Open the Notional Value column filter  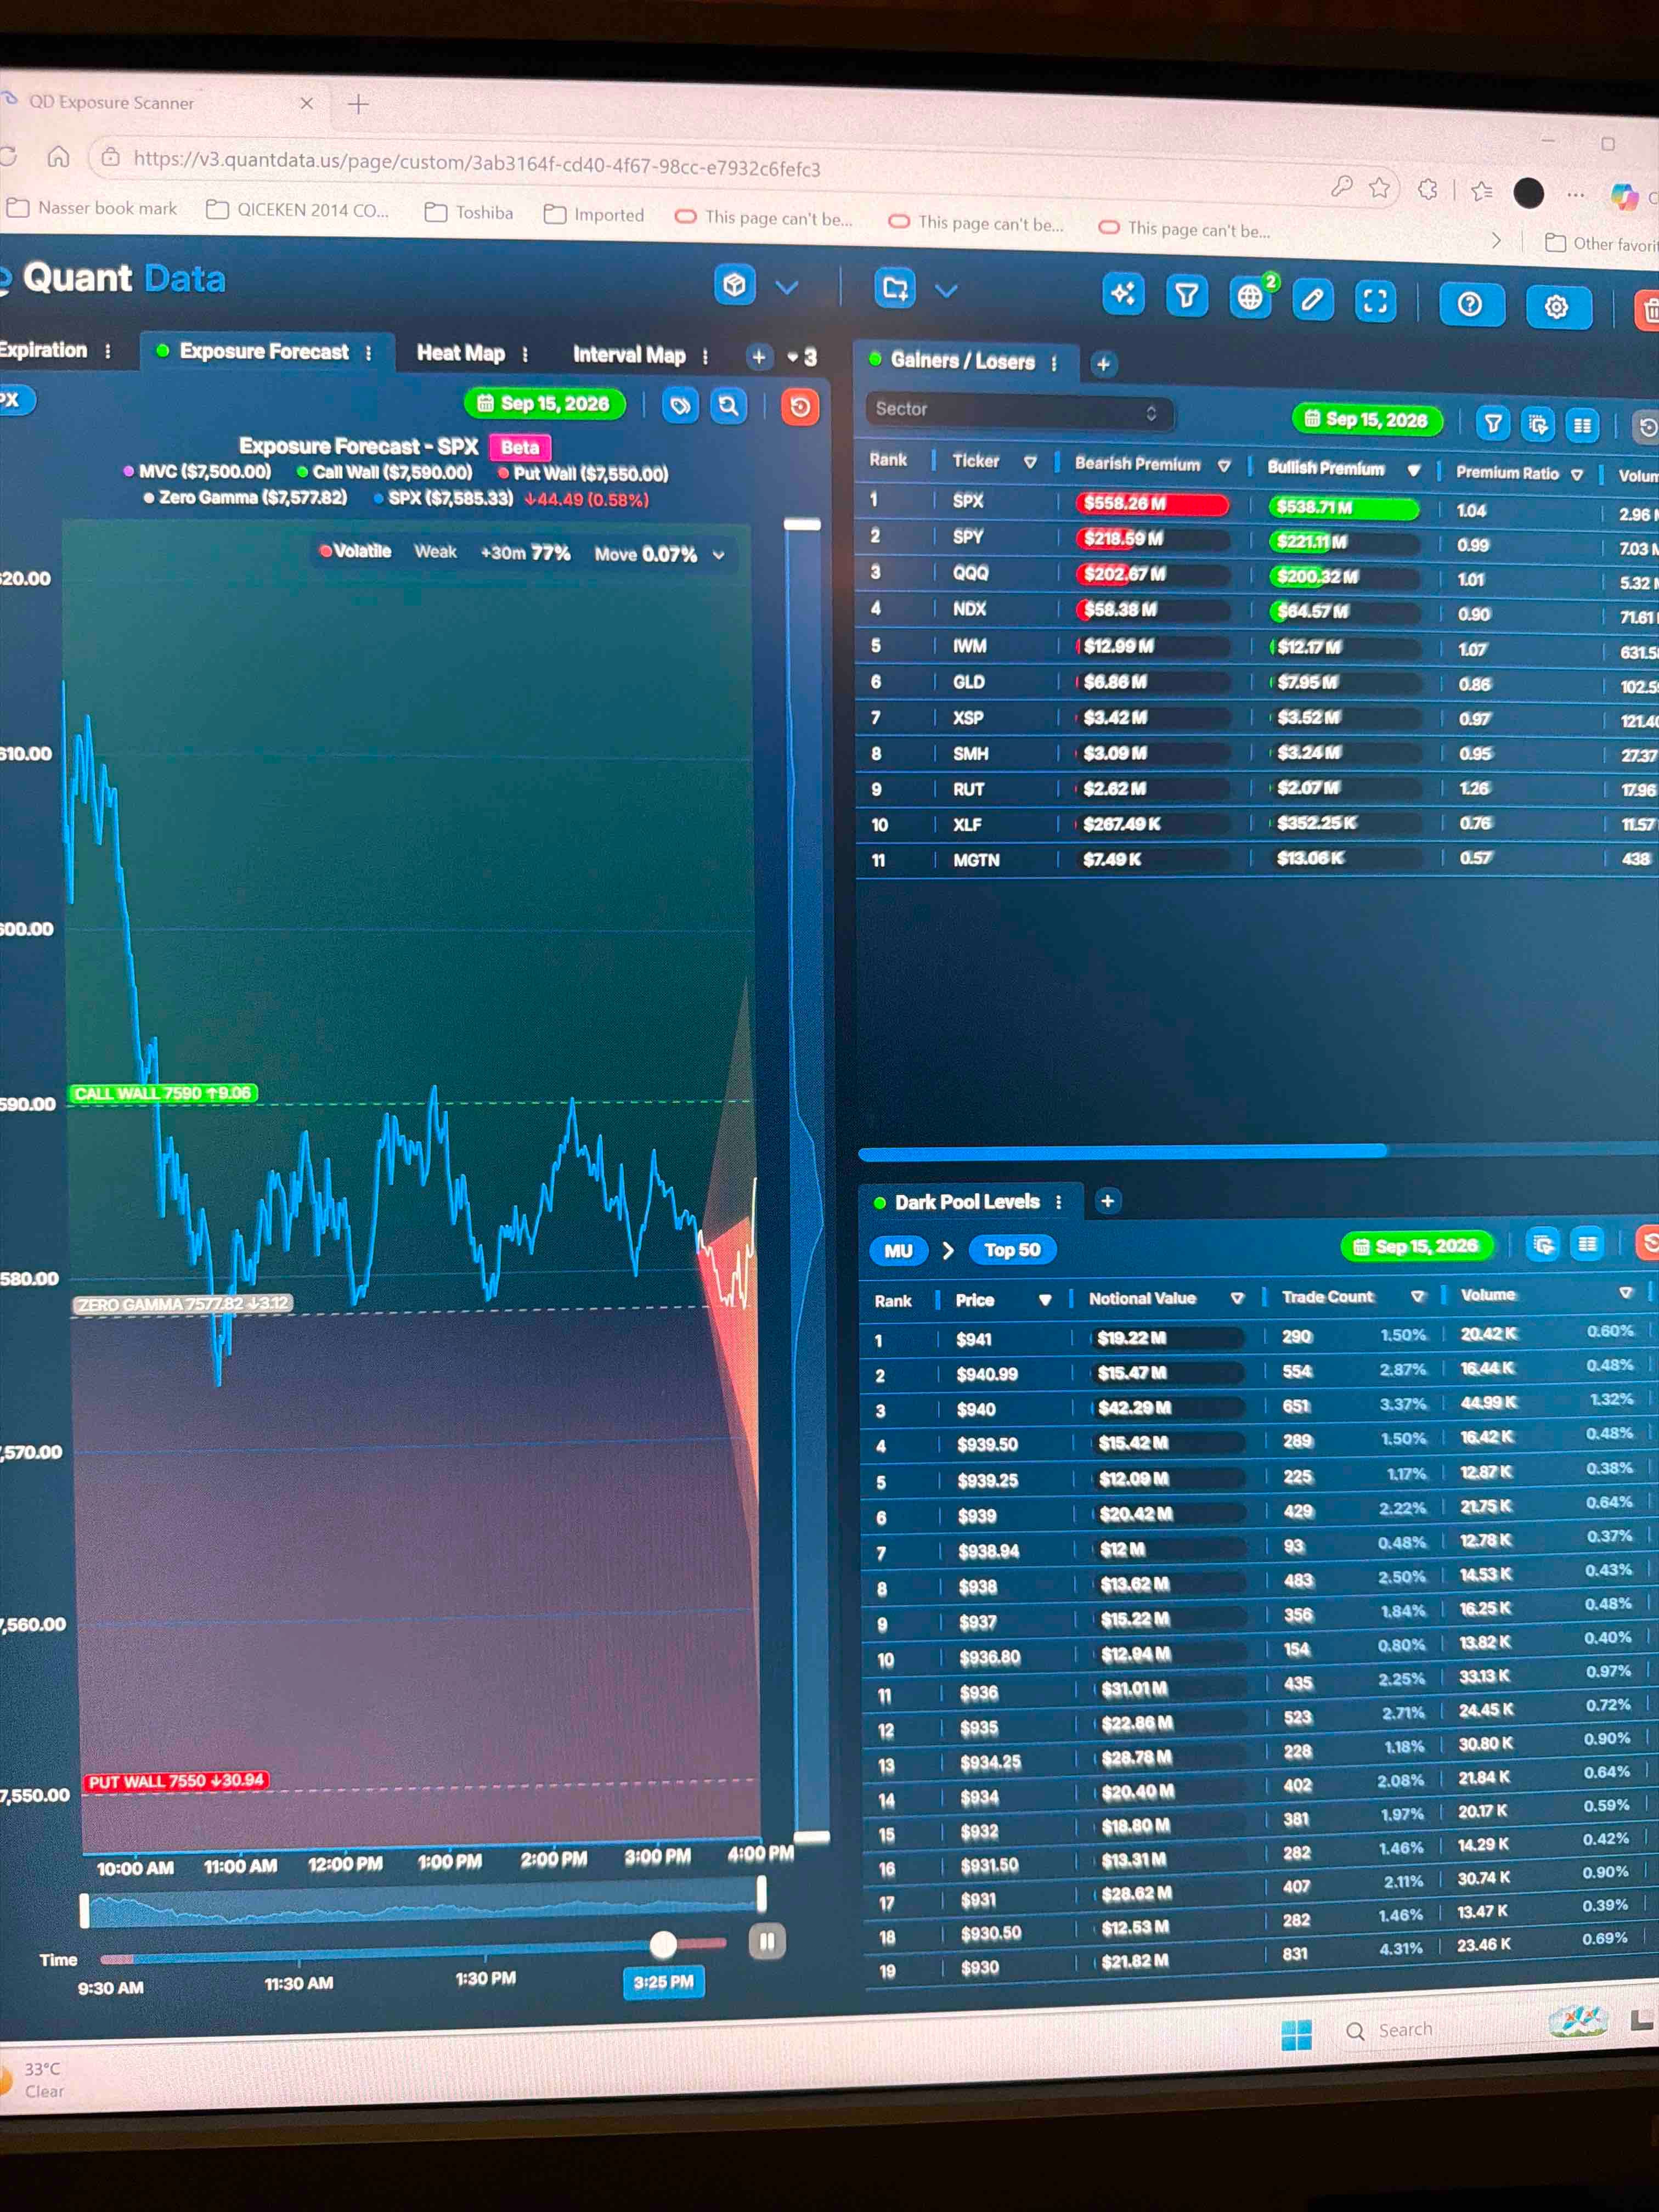coord(1237,1298)
